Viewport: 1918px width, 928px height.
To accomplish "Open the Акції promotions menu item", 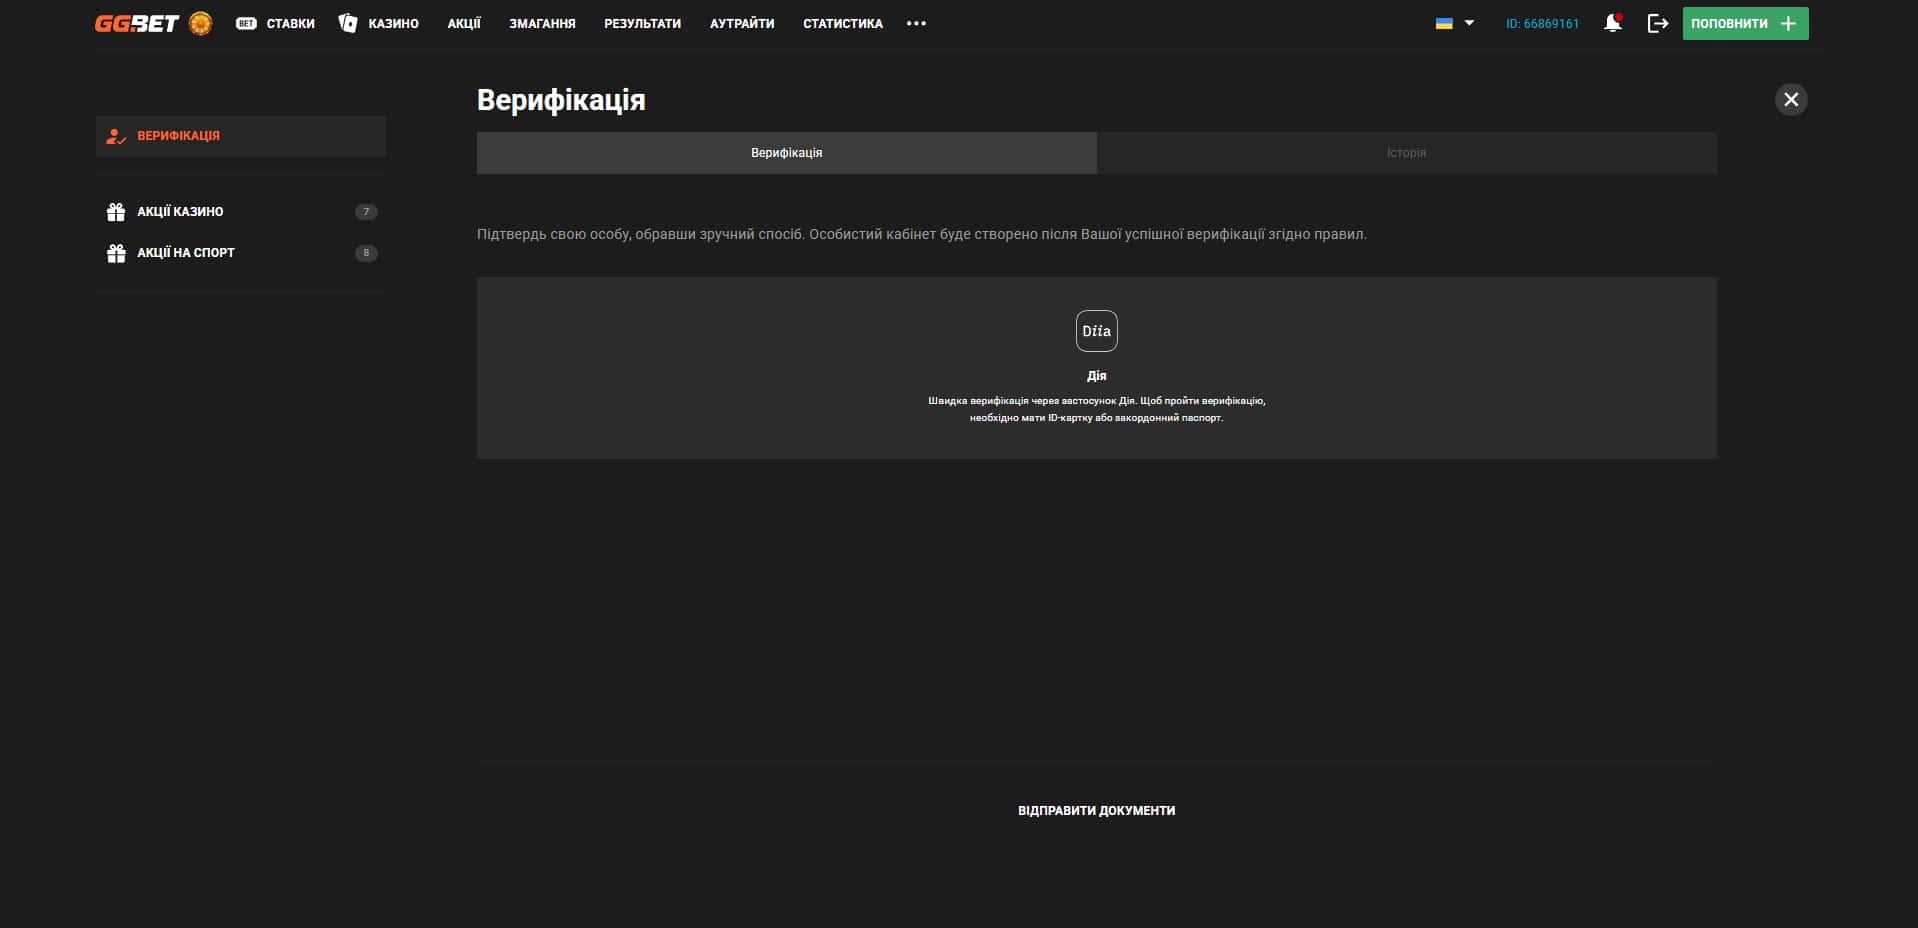I will click(x=464, y=23).
